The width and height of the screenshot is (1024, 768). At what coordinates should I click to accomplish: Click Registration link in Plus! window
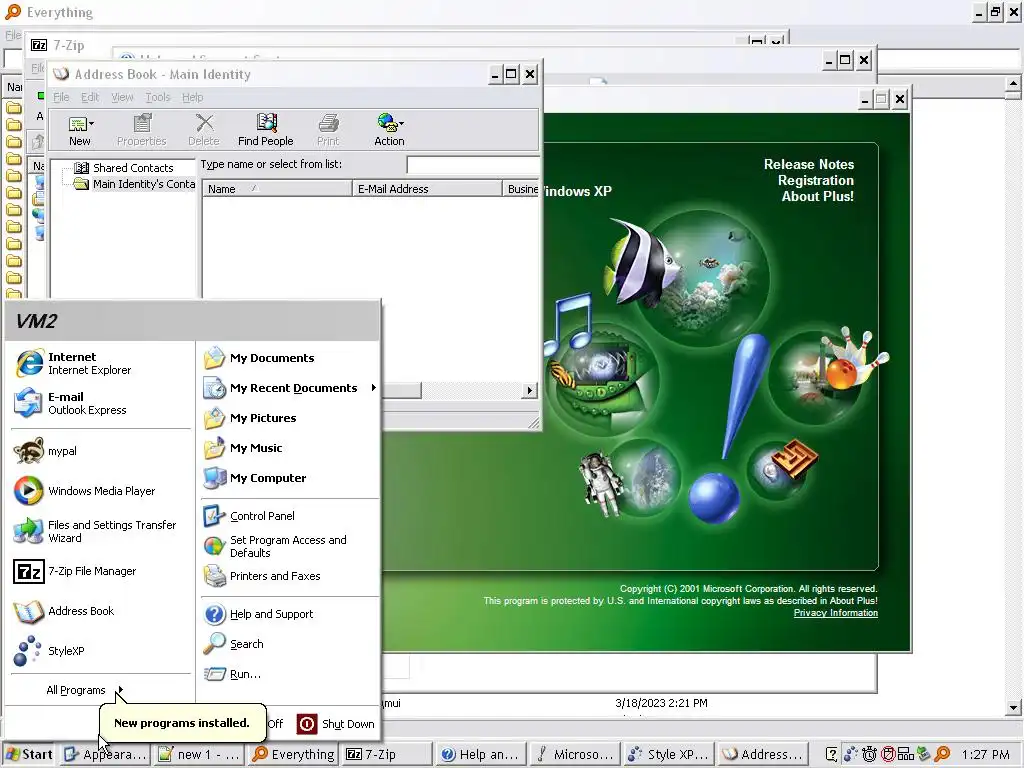click(x=816, y=180)
